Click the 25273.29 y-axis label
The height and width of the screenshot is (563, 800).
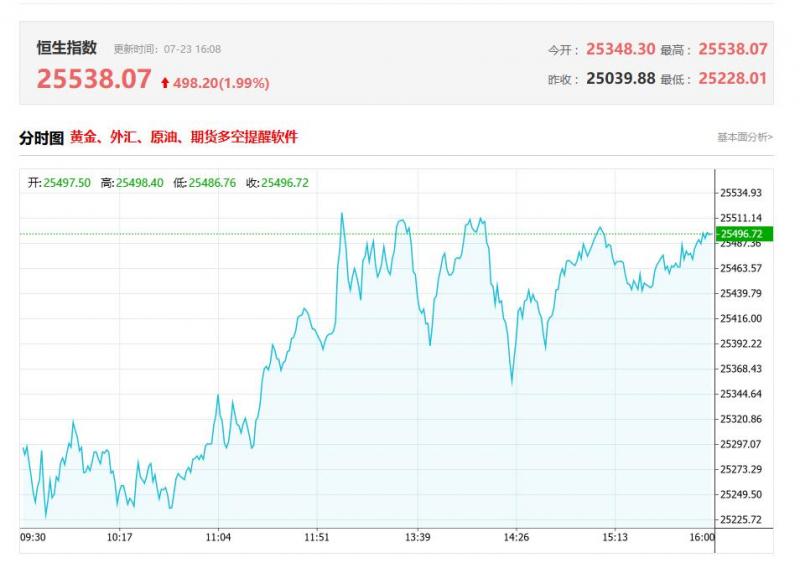pyautogui.click(x=741, y=469)
